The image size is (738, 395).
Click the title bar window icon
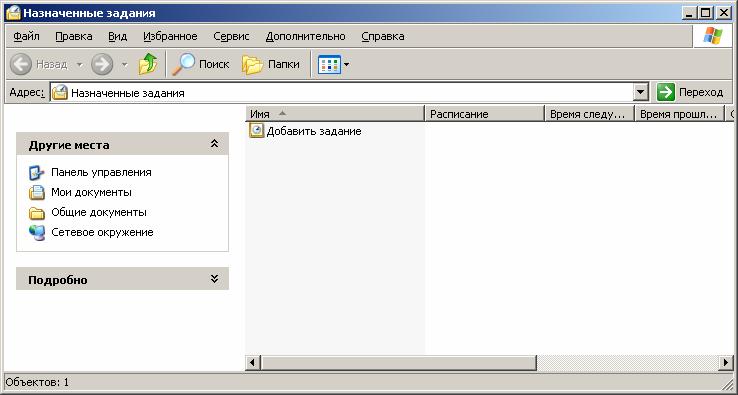coord(13,13)
